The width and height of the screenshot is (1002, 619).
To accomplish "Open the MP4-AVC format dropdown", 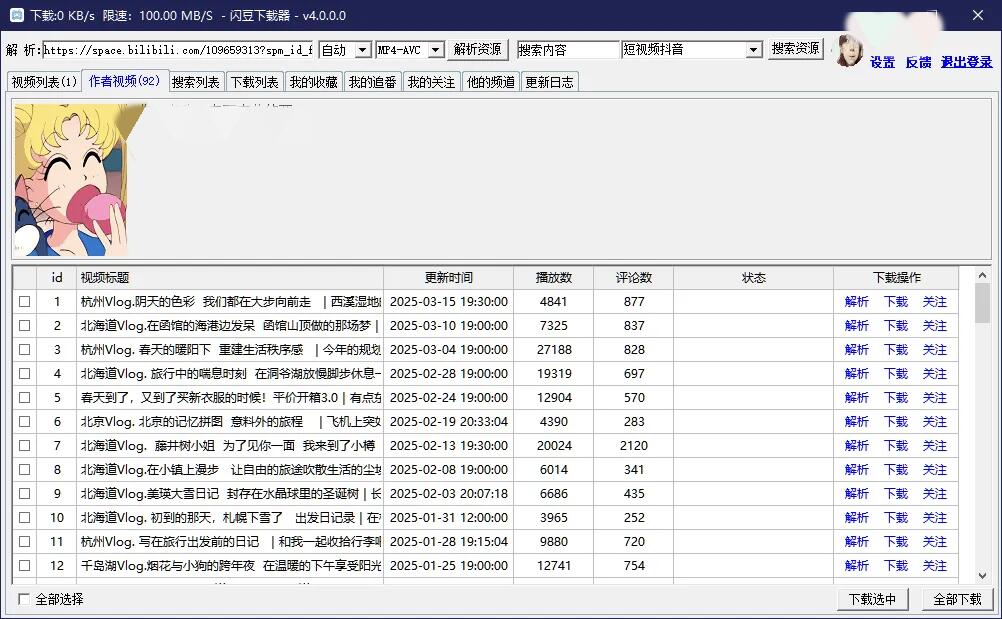I will click(436, 50).
